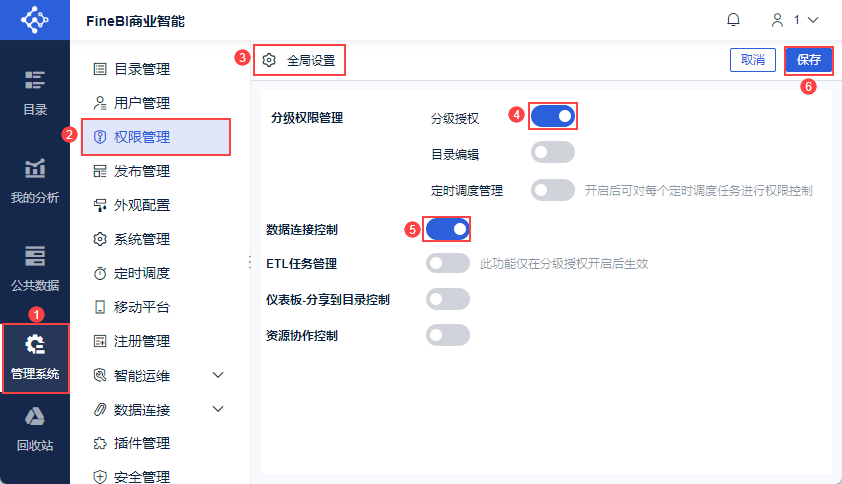Click the panel collapse handle

tap(248, 261)
